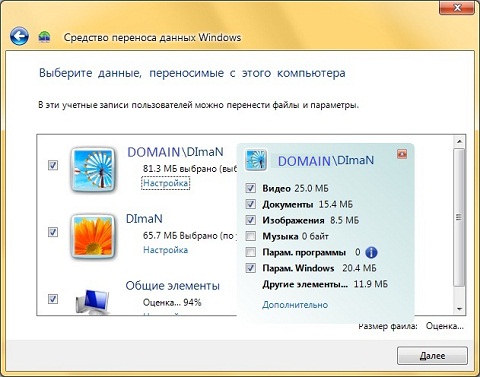This screenshot has height=377, width=480.
Task: Click the 'Музыка' label in popup
Action: pyautogui.click(x=280, y=236)
